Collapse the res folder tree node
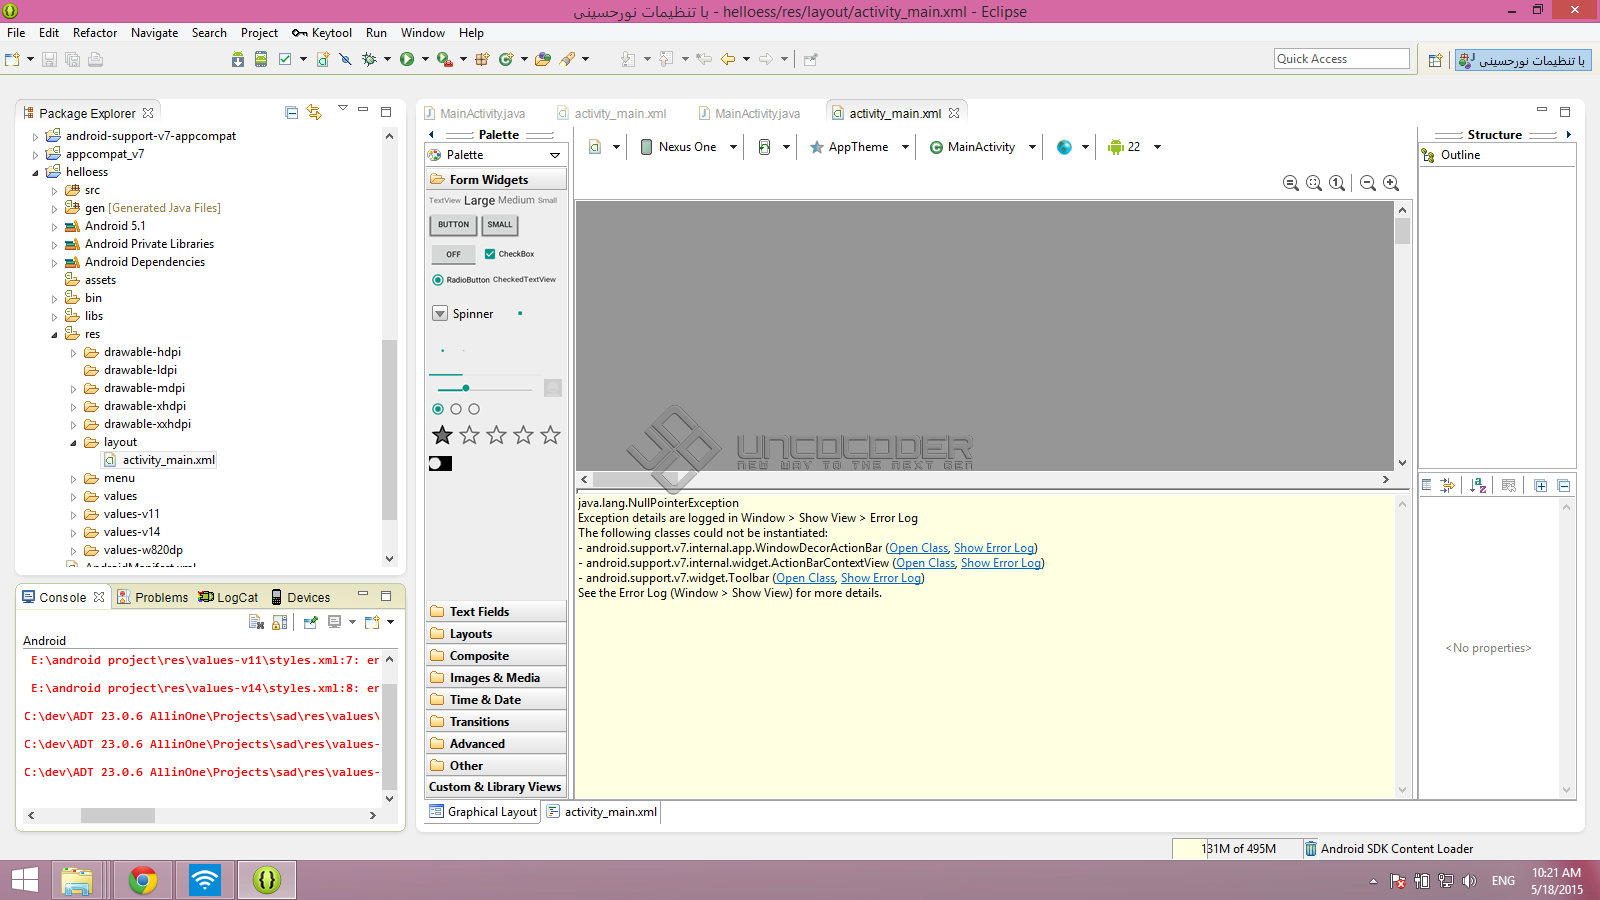 [x=55, y=334]
